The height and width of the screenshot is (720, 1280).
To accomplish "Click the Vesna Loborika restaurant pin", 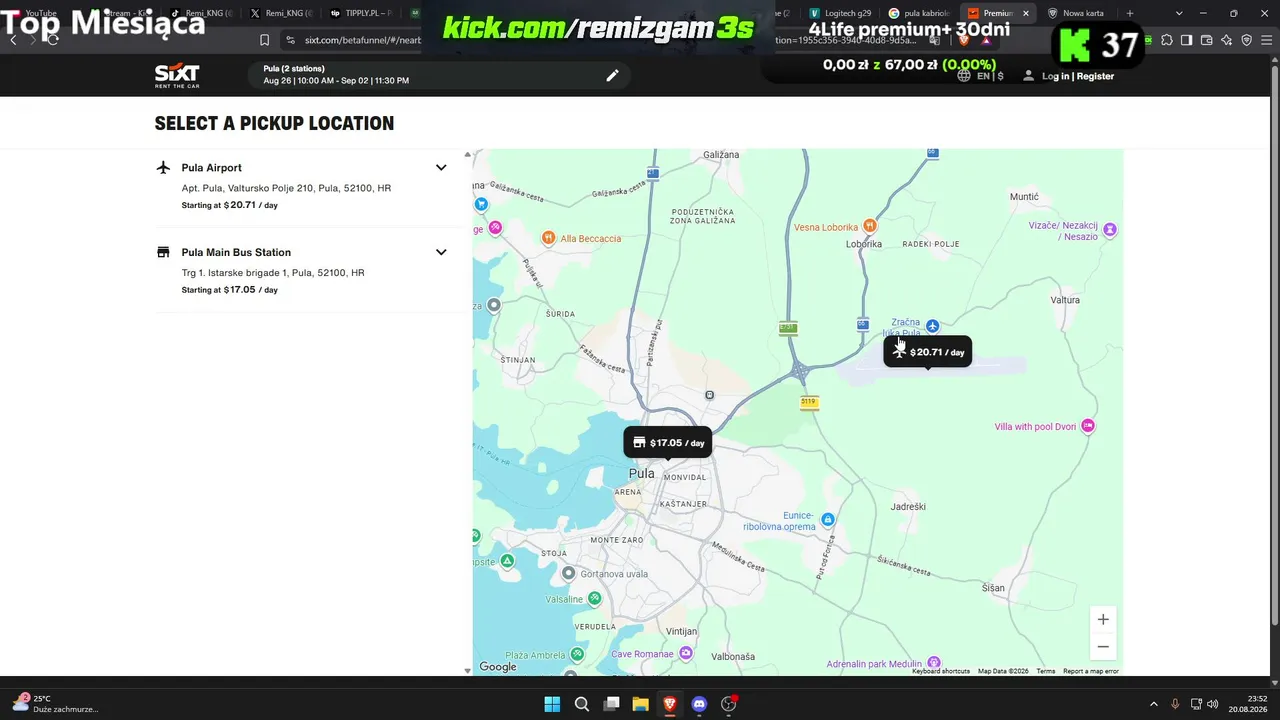I will pos(870,226).
